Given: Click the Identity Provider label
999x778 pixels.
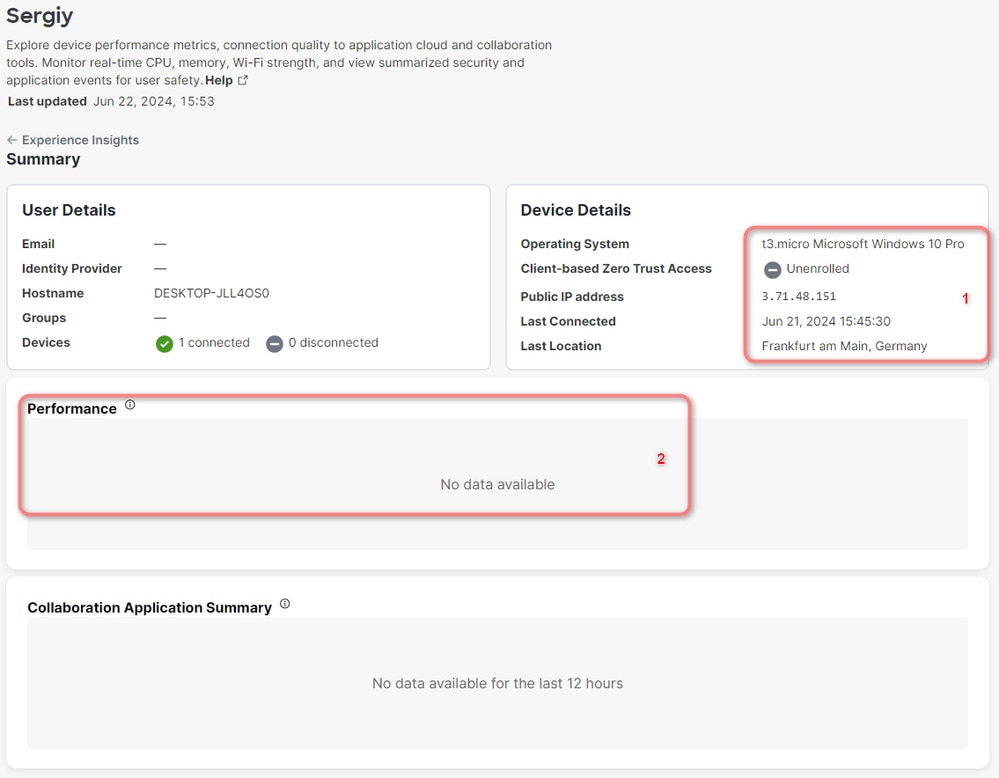Looking at the screenshot, I should click(x=72, y=269).
